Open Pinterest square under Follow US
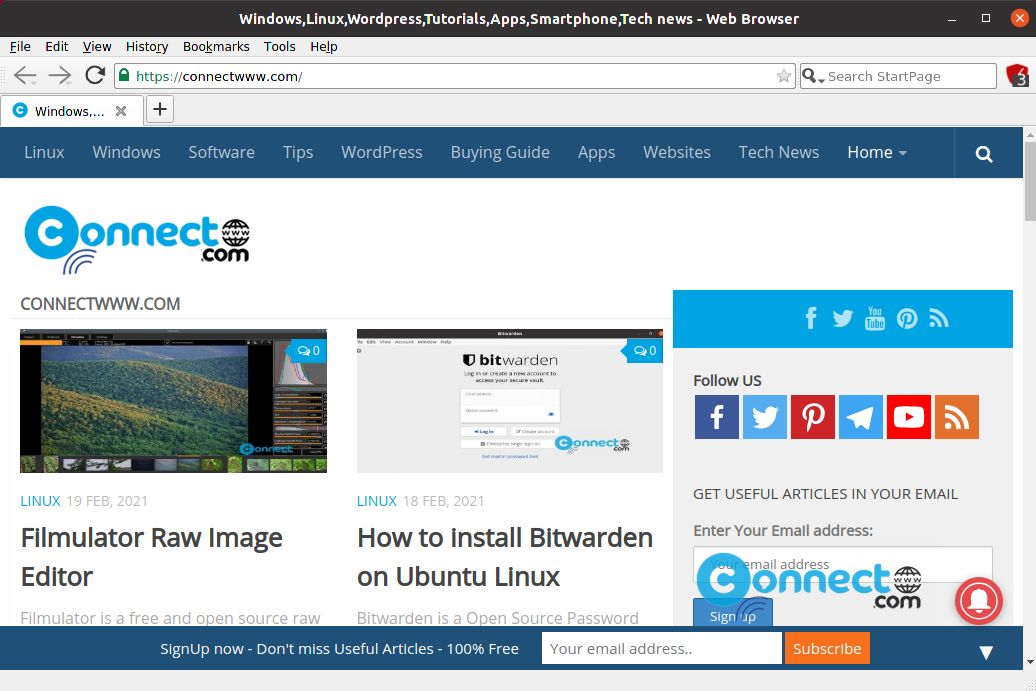This screenshot has height=691, width=1036. [x=813, y=417]
